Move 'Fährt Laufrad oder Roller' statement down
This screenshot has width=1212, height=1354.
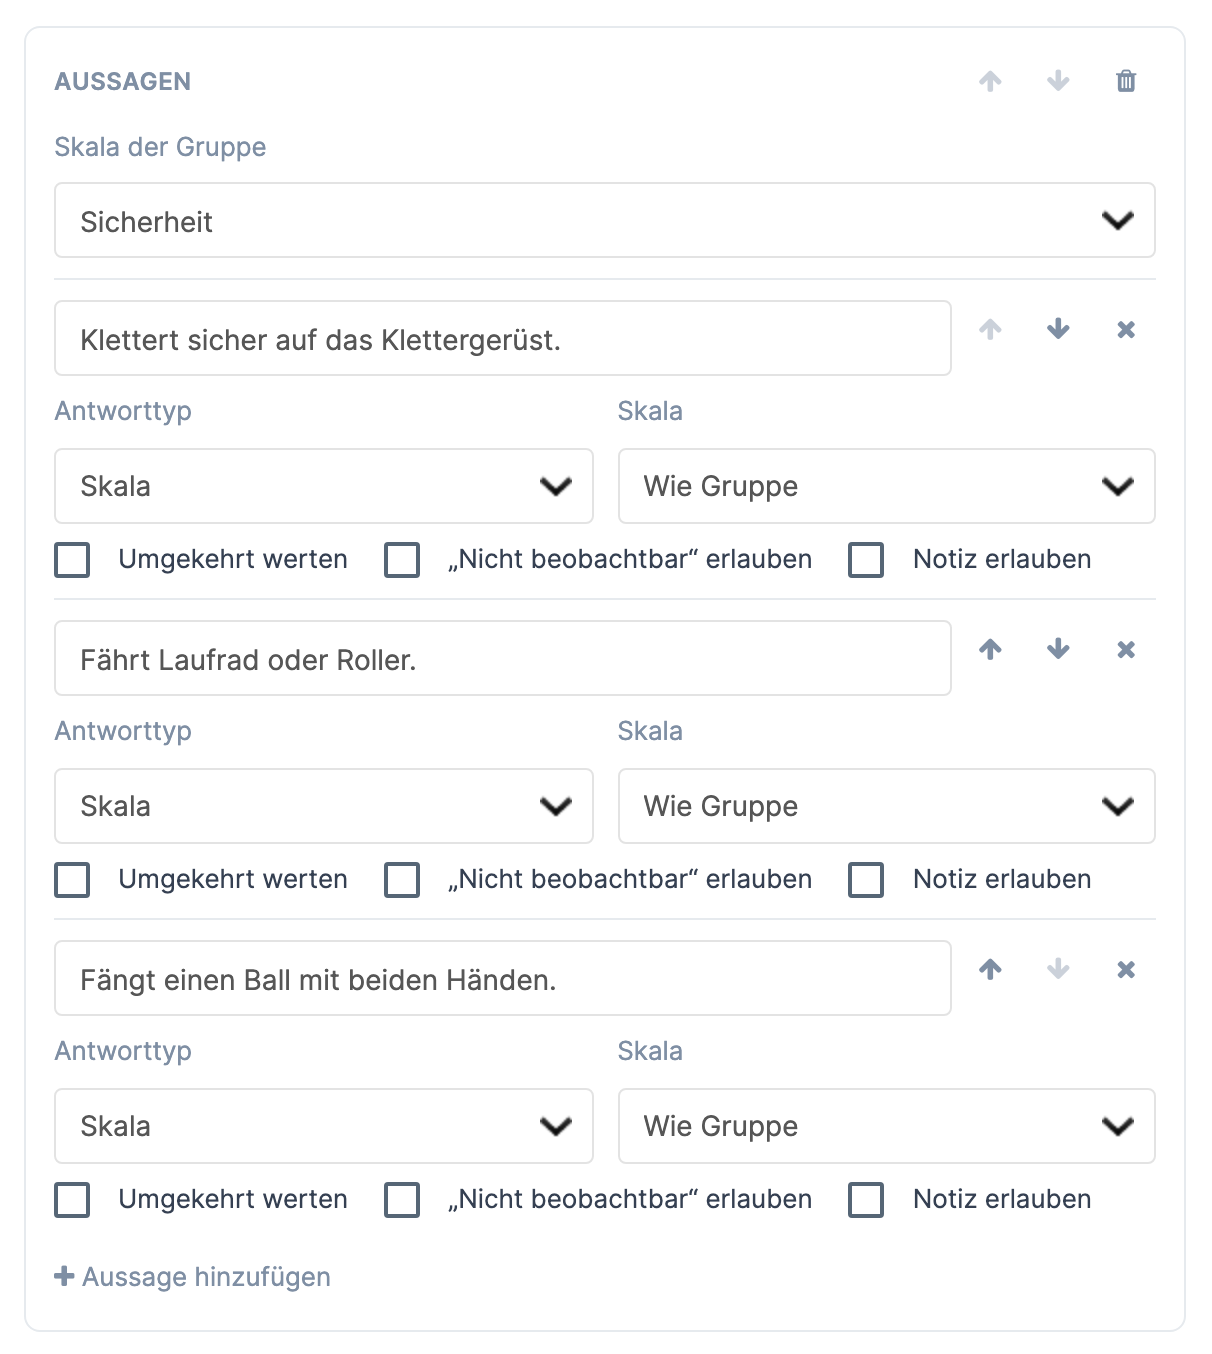[1058, 649]
